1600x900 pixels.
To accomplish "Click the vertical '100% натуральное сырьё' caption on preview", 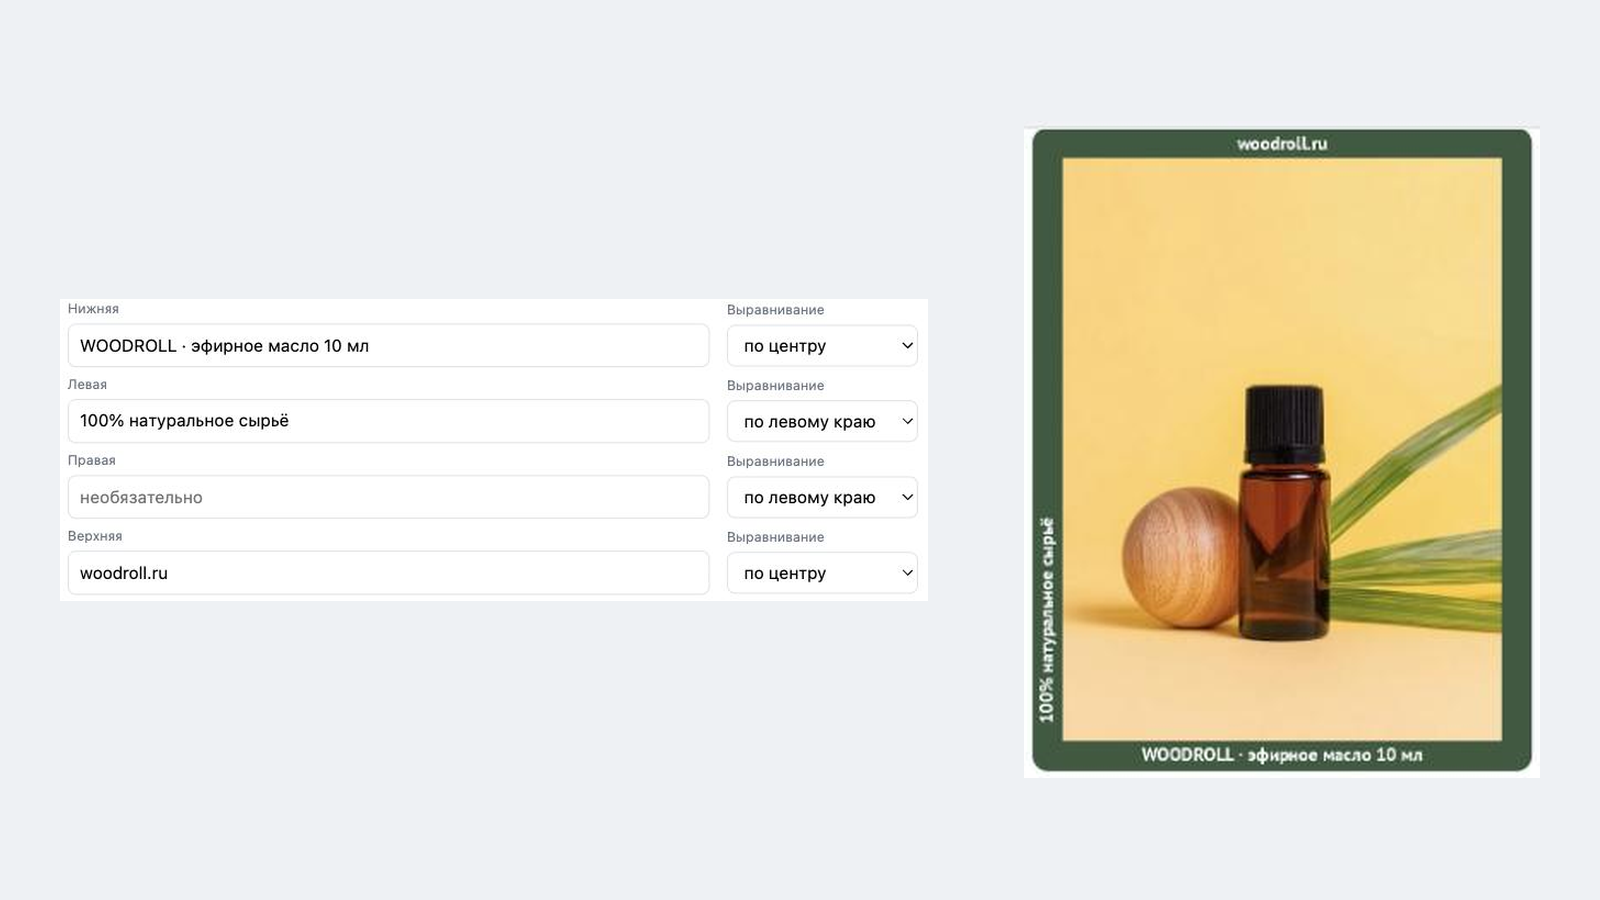I will (1047, 620).
